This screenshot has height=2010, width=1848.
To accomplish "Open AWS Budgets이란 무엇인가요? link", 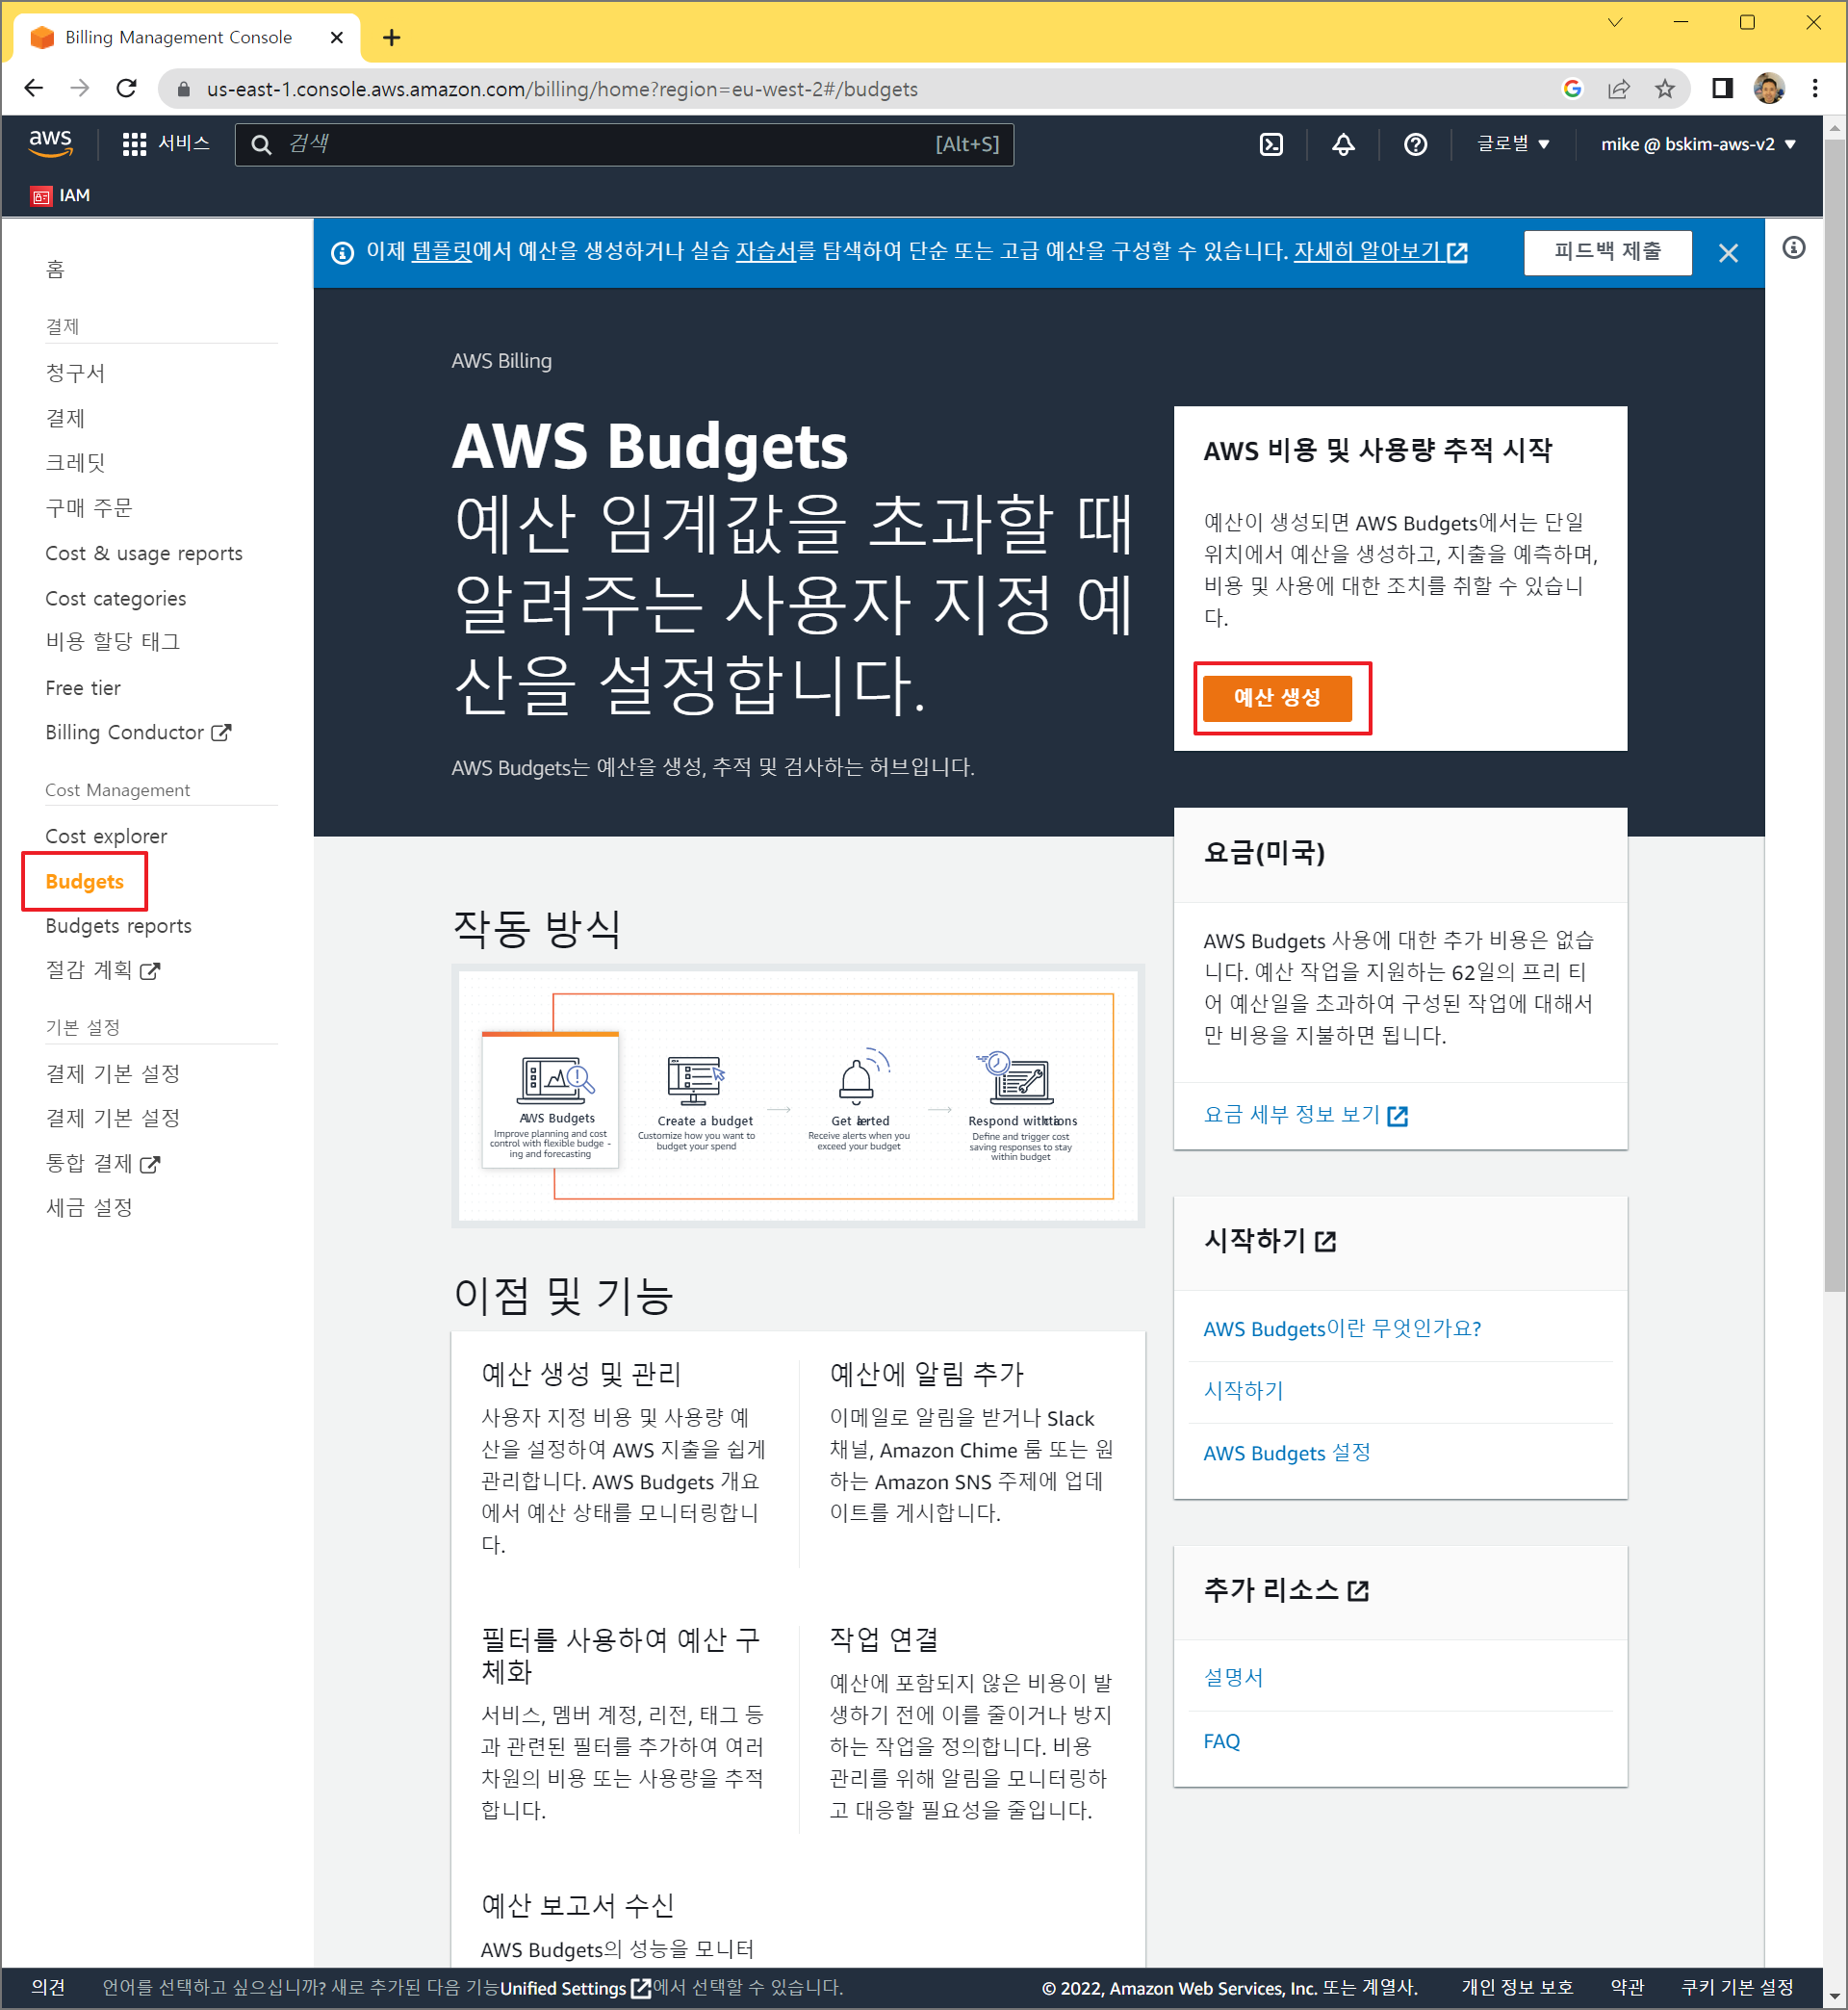I will tap(1342, 1329).
